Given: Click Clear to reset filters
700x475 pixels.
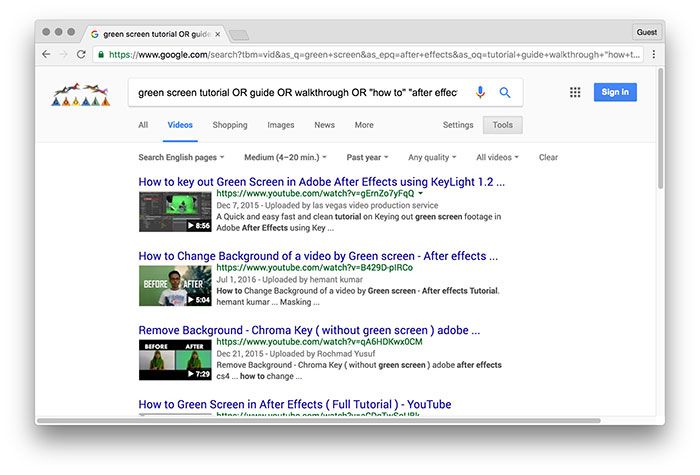Looking at the screenshot, I should [548, 157].
